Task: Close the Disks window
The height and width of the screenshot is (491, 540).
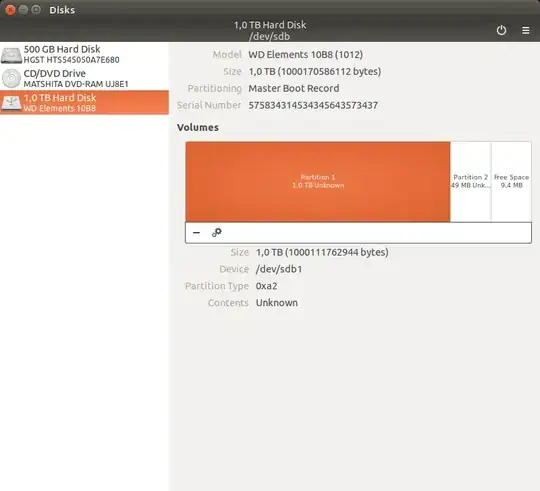Action: point(10,10)
